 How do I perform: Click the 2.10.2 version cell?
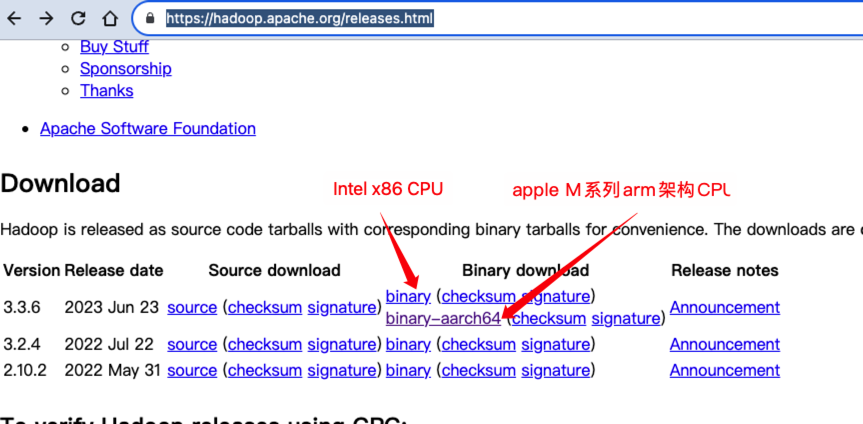[x=25, y=371]
